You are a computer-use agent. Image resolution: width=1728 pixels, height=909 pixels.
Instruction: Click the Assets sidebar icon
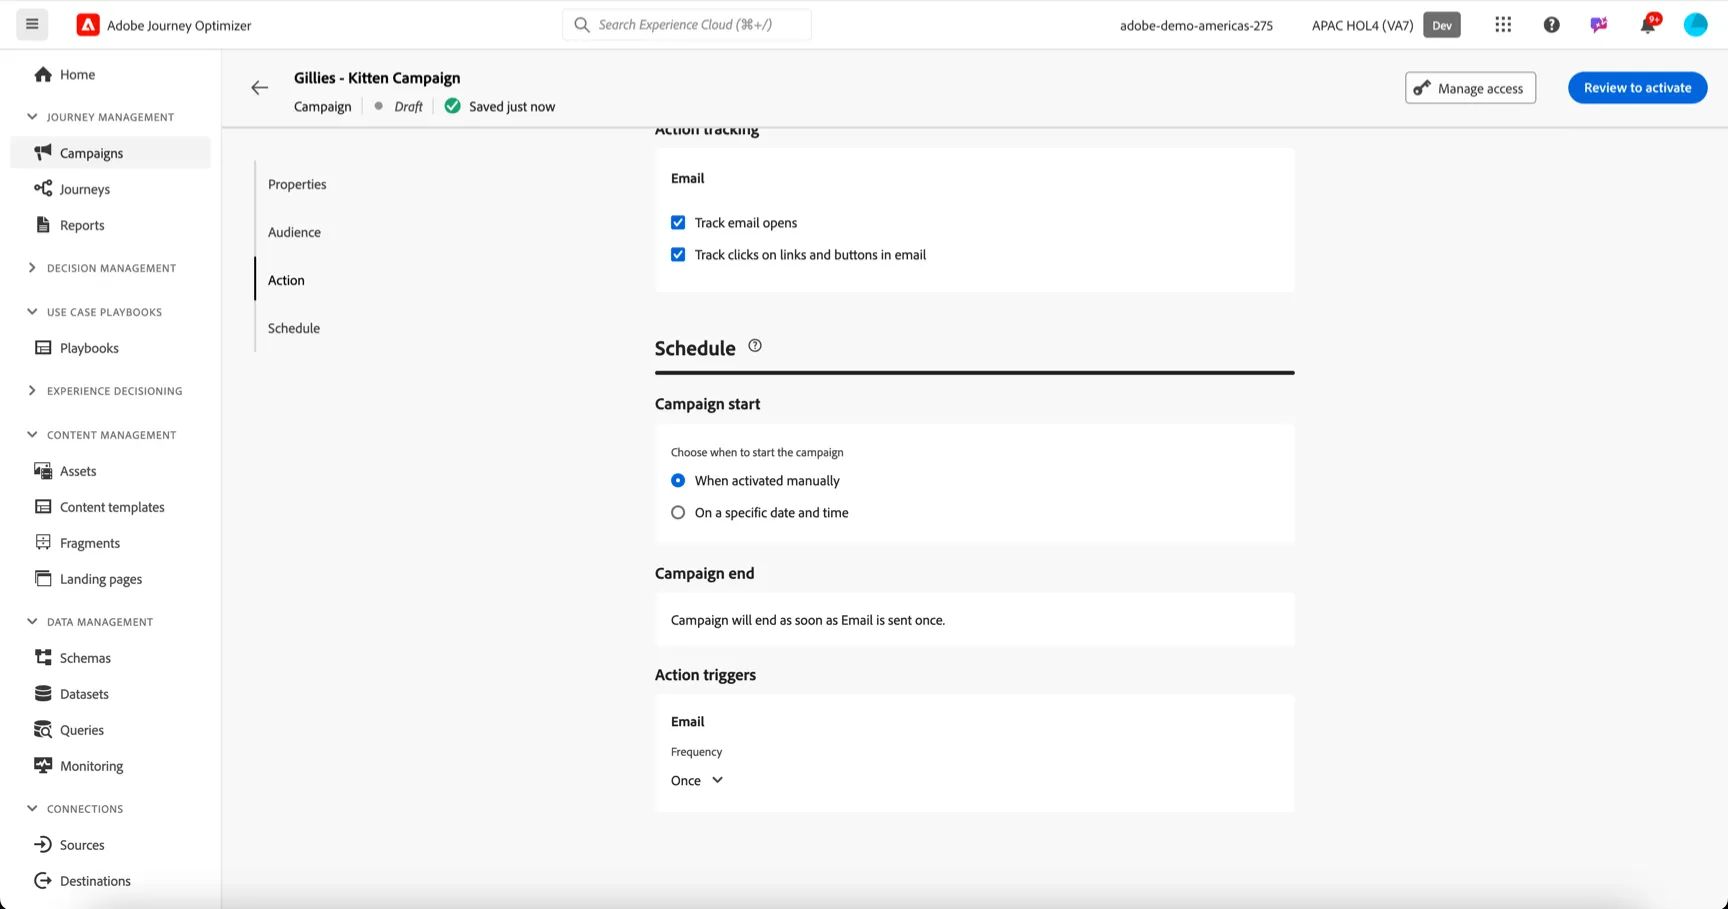[x=43, y=470]
